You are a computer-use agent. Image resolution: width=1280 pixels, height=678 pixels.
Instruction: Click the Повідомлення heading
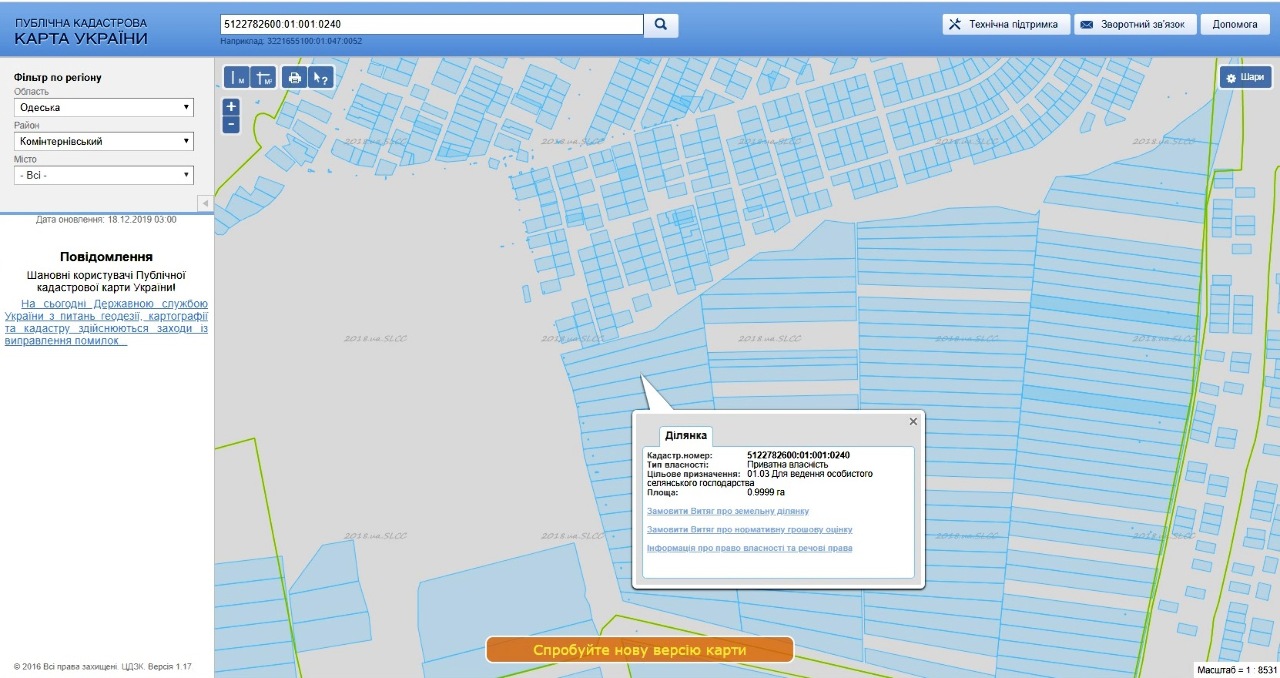pyautogui.click(x=106, y=257)
